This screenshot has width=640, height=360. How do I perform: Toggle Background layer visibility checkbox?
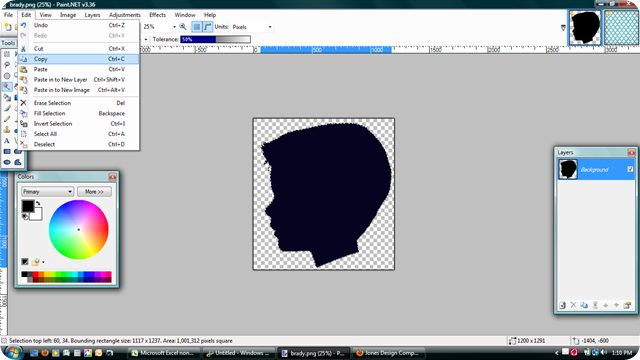[630, 169]
